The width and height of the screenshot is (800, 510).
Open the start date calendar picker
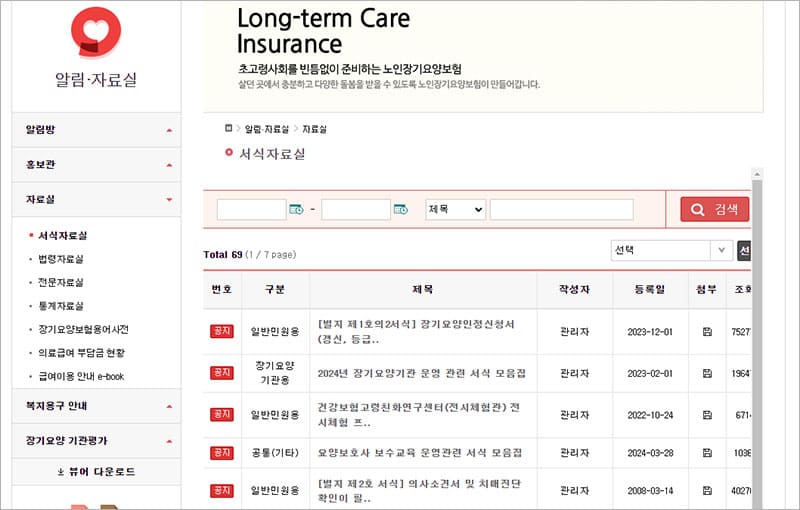tap(295, 209)
